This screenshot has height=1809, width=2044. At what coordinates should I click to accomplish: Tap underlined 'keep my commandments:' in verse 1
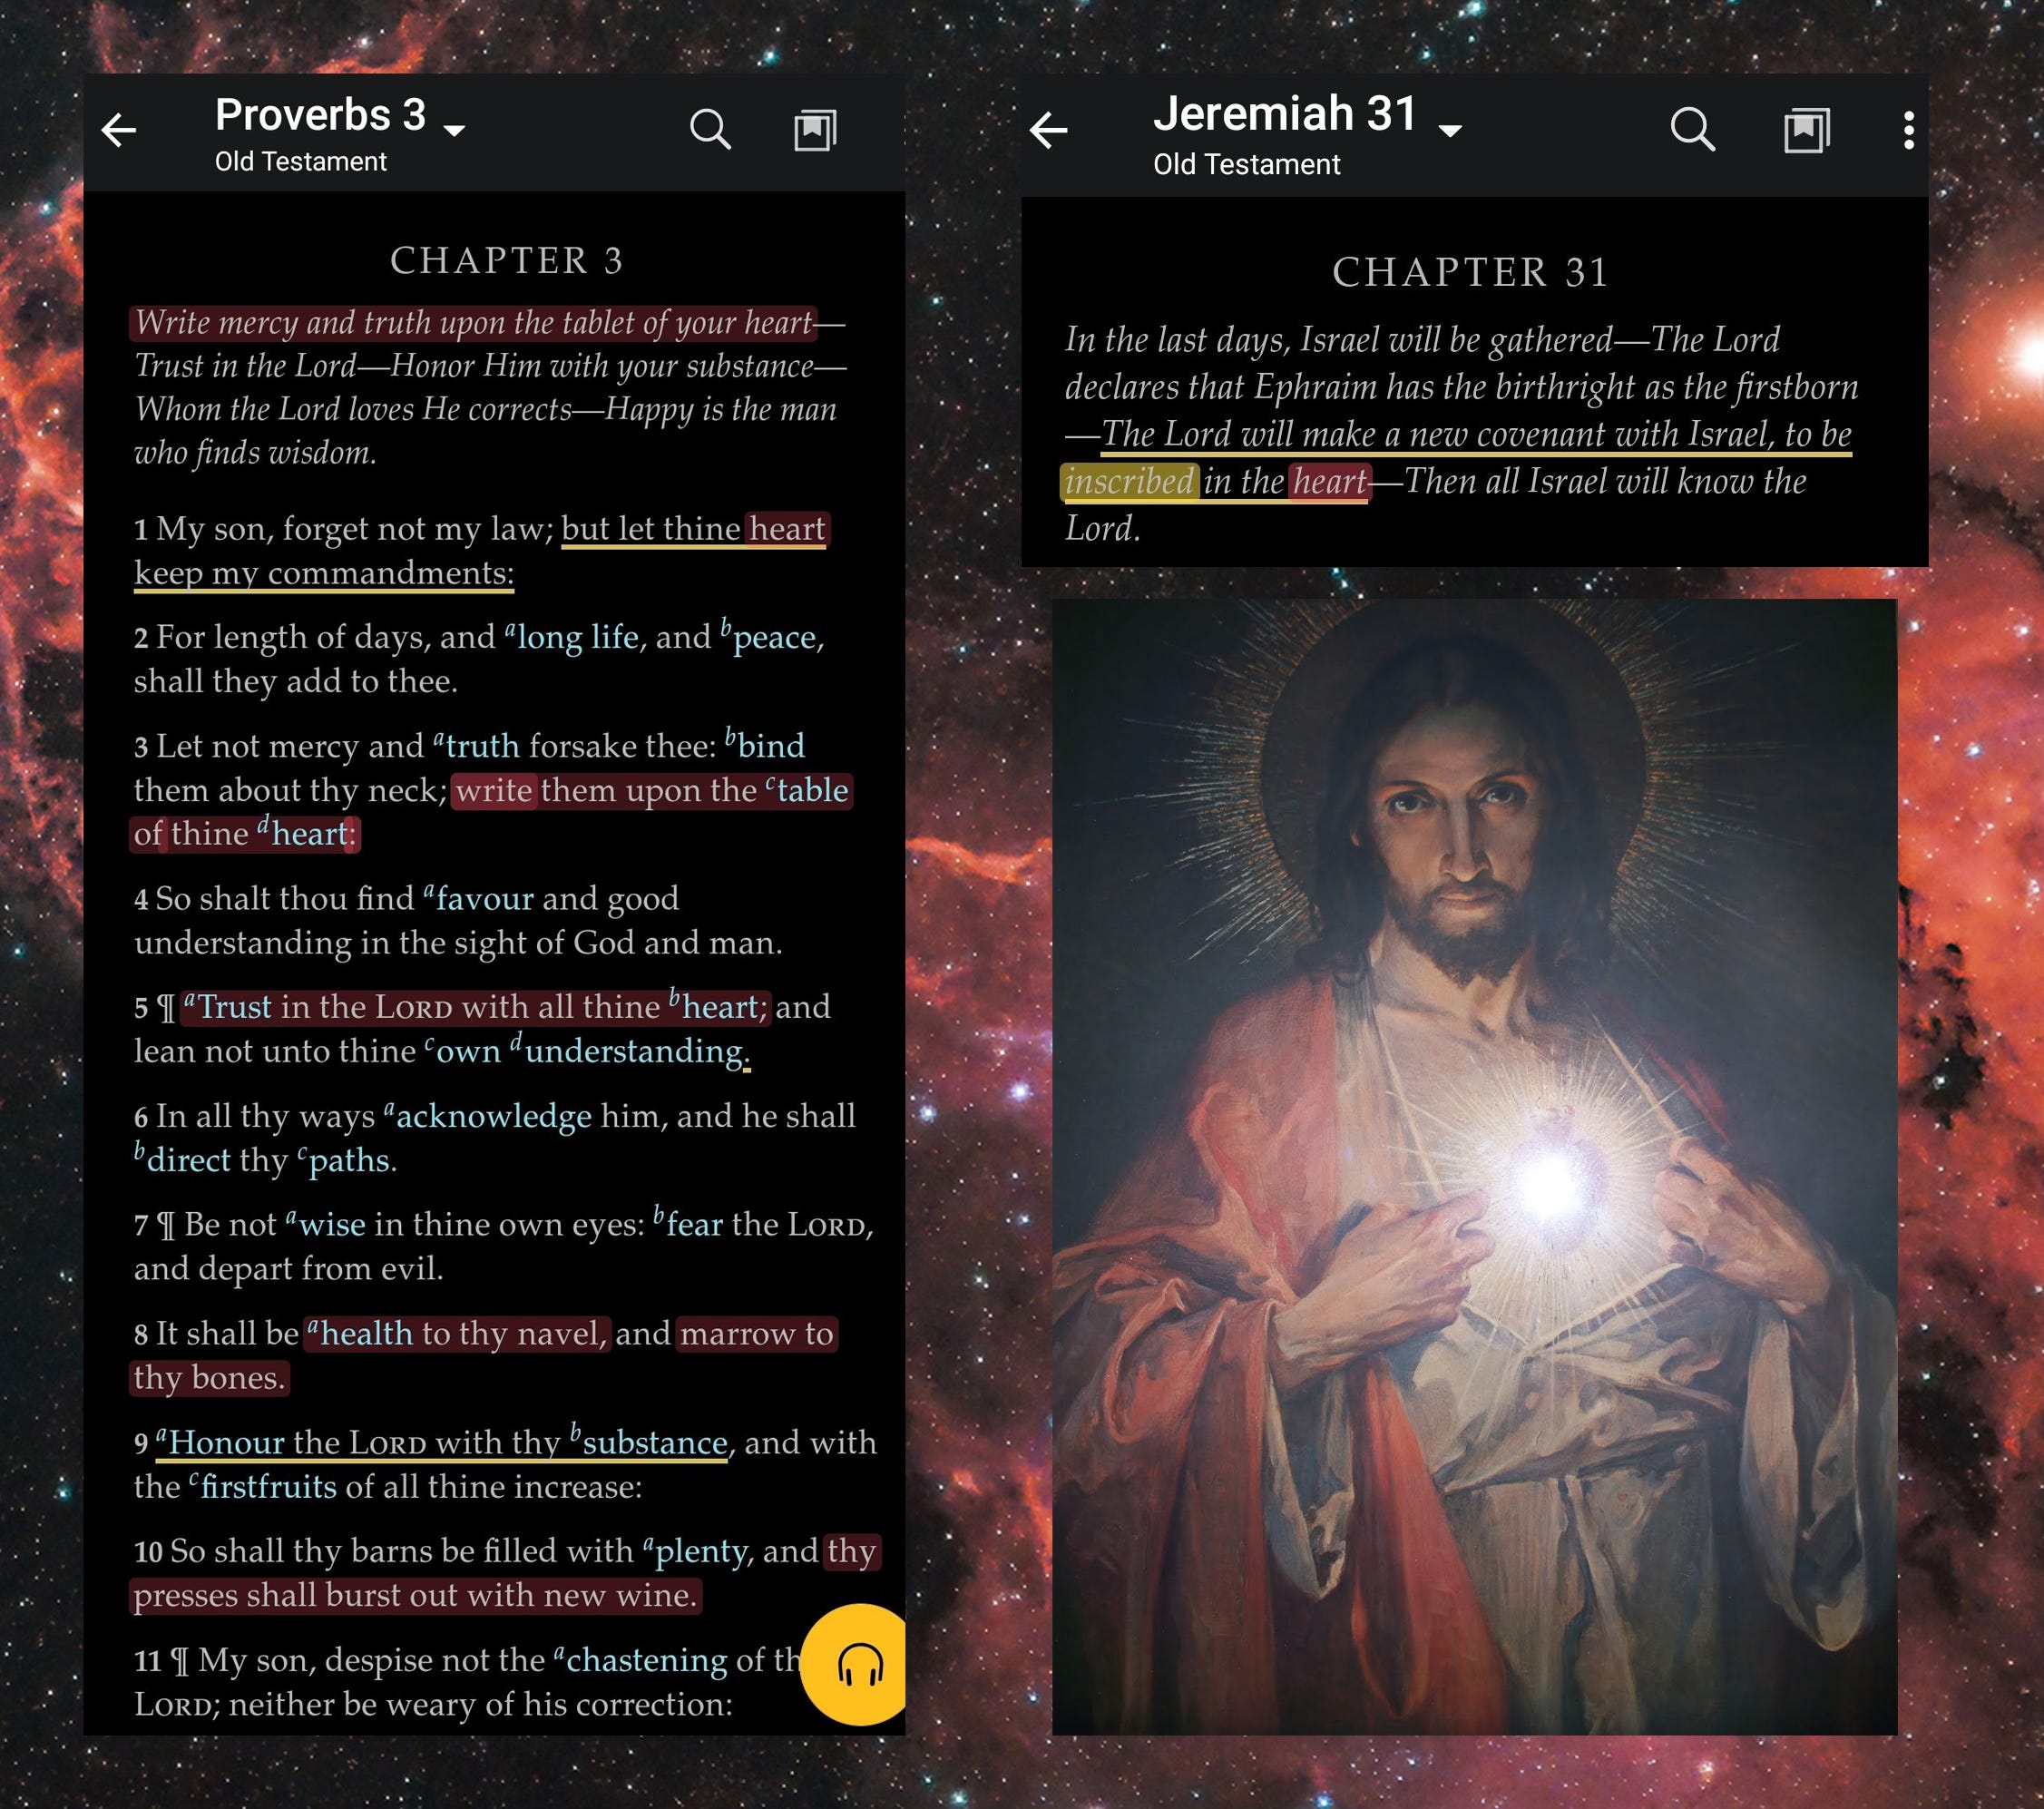pyautogui.click(x=324, y=574)
